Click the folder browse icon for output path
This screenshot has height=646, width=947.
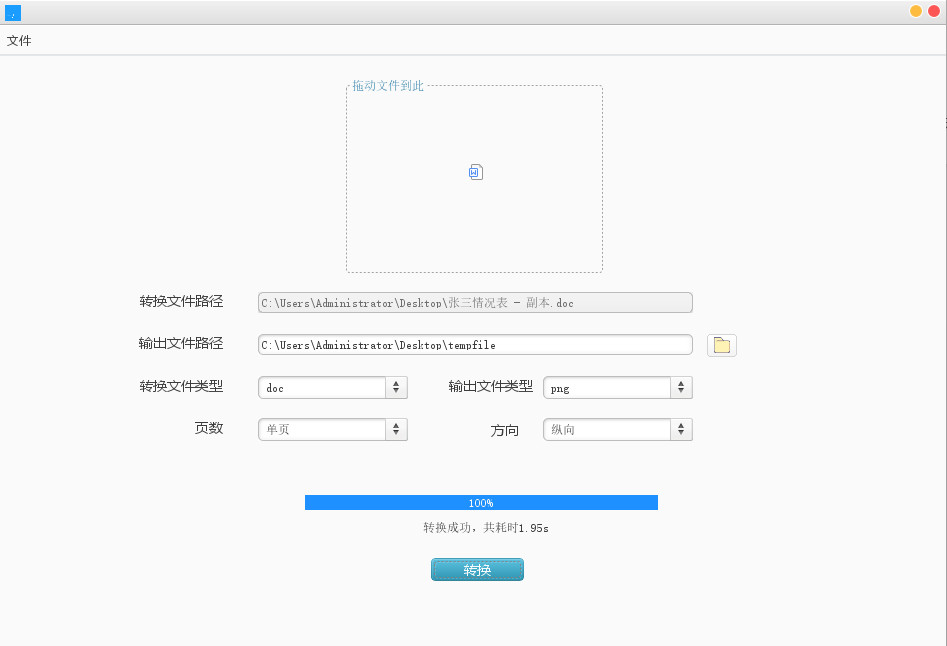(722, 345)
